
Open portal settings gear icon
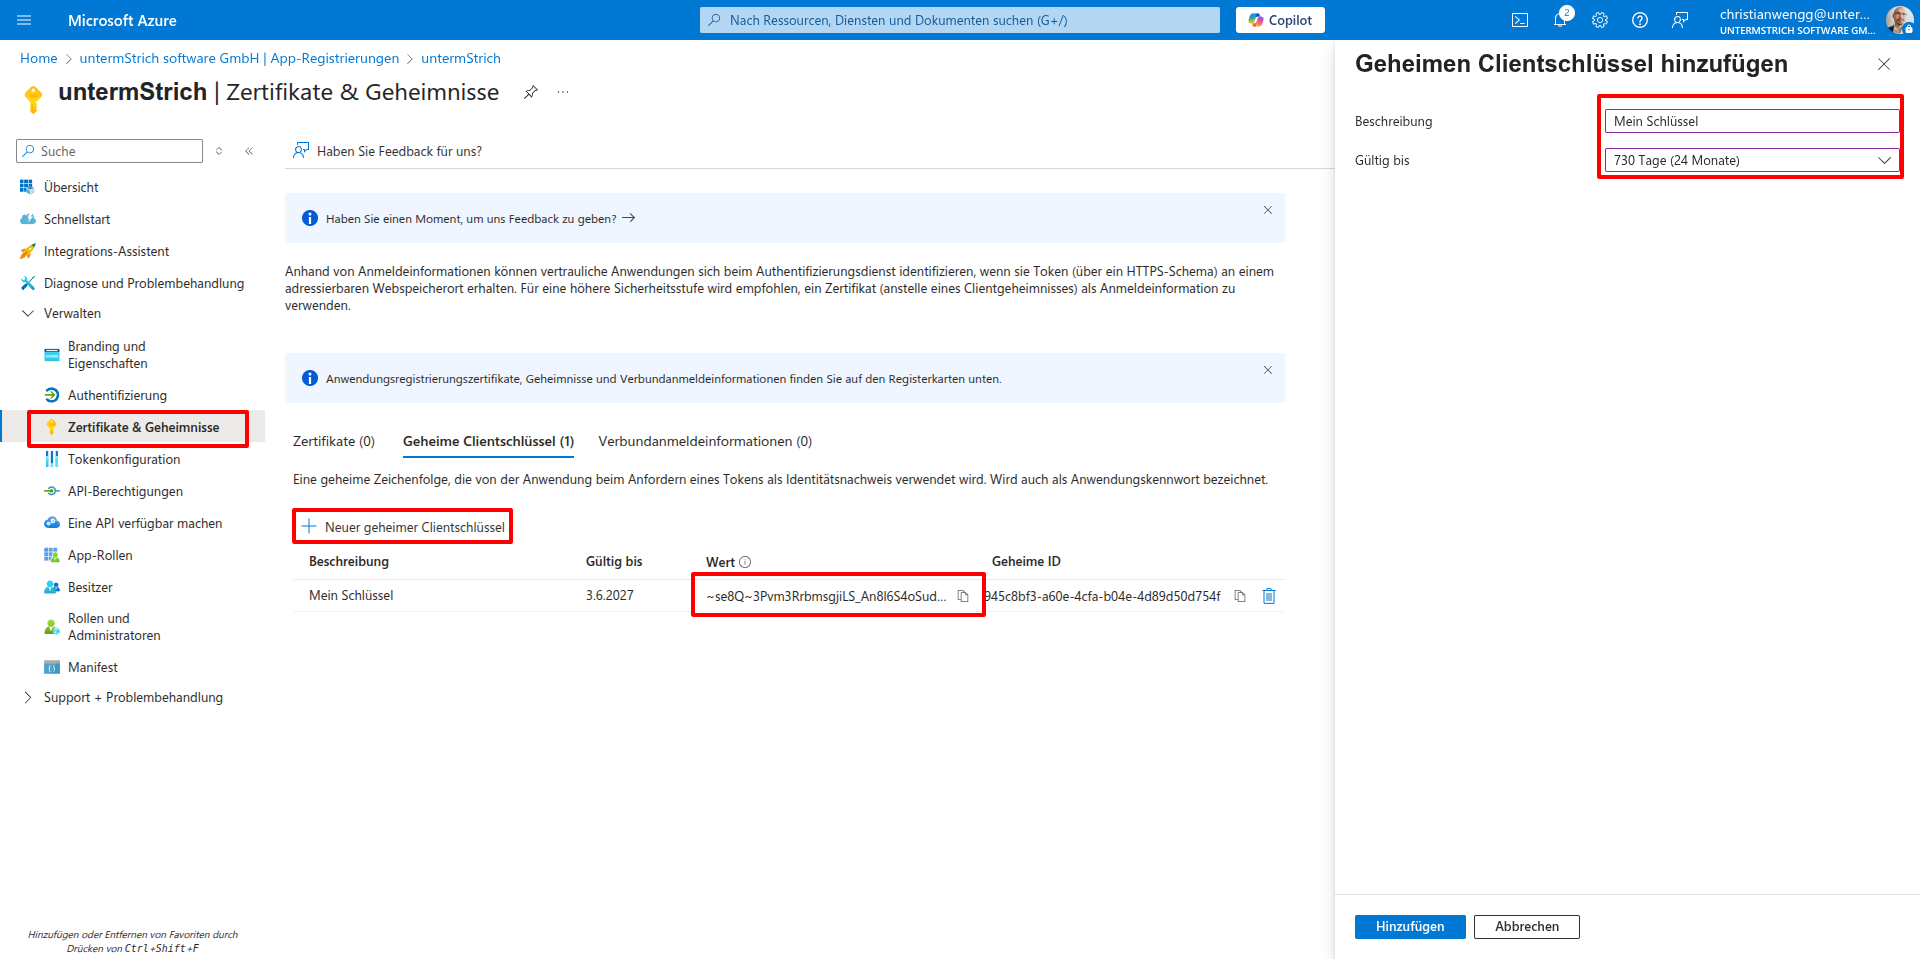[x=1600, y=20]
